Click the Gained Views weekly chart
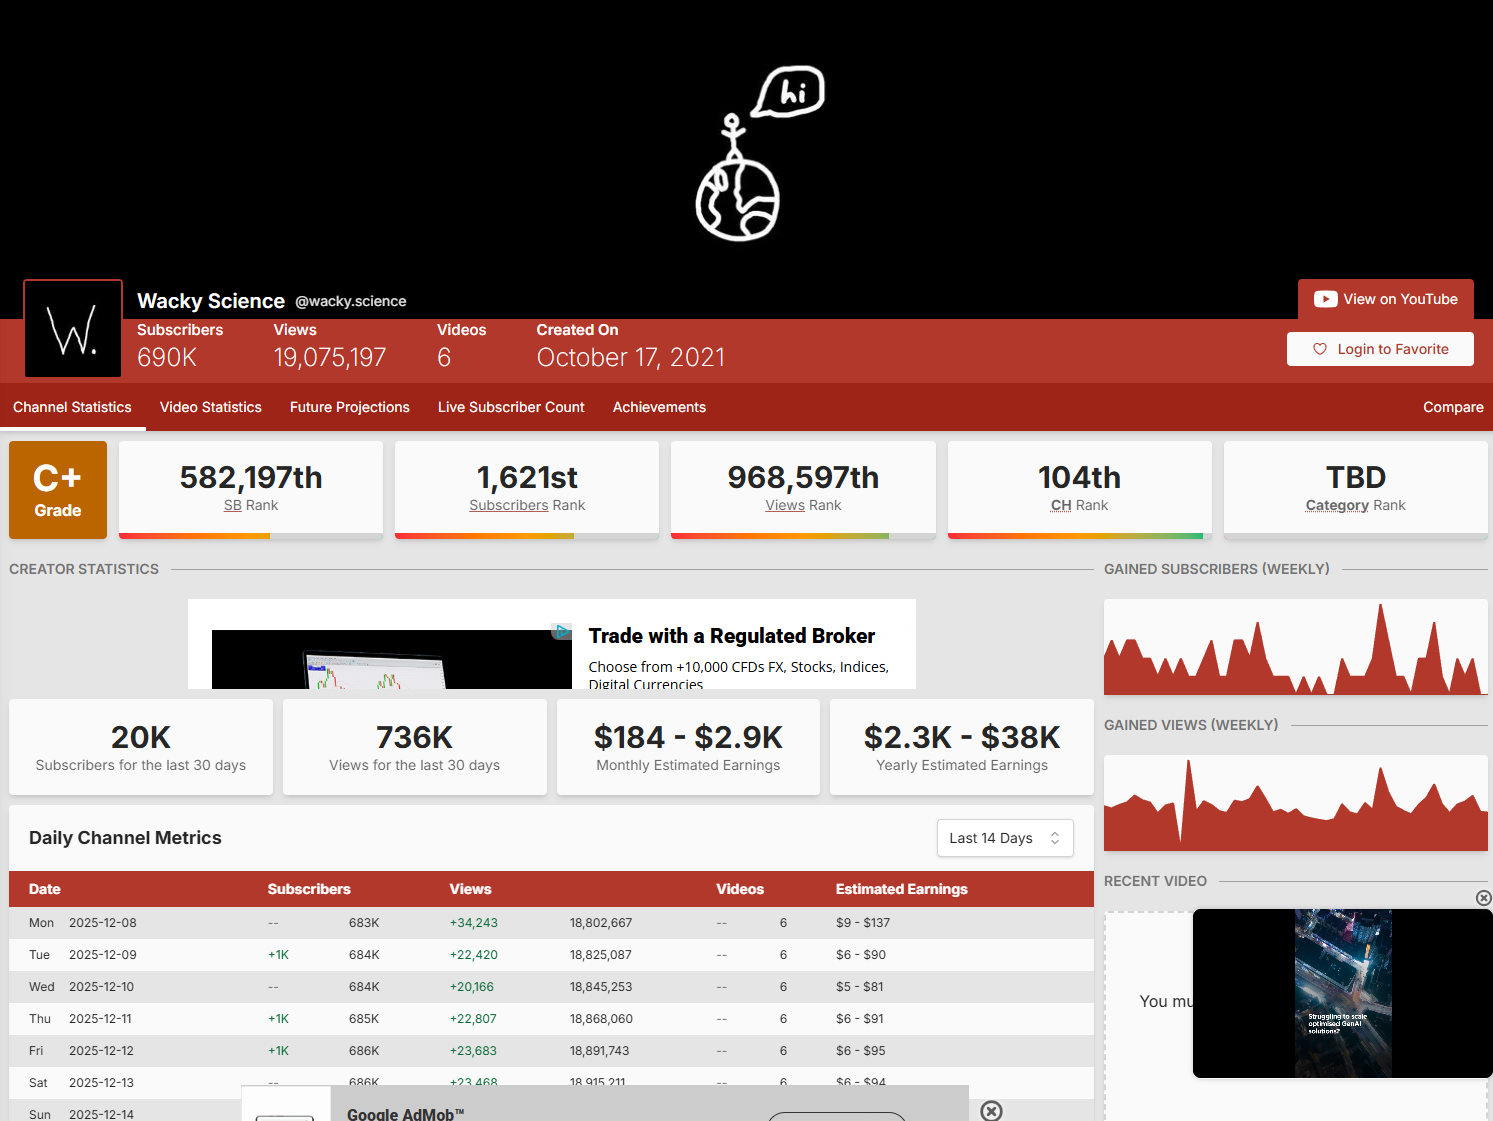Screen dimensions: 1493x1121 pos(1295,803)
